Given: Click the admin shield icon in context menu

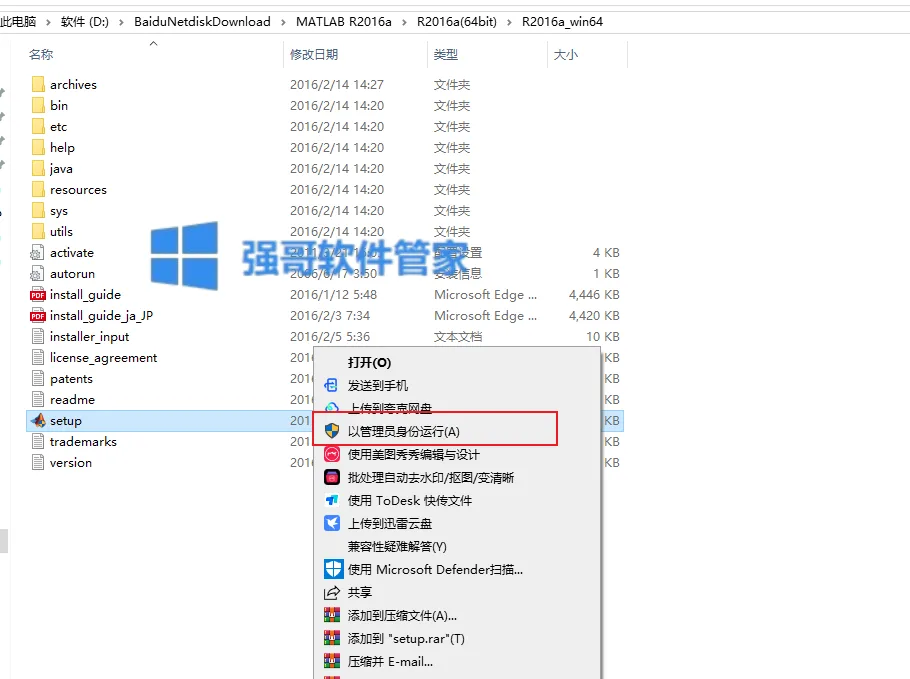Looking at the screenshot, I should 332,431.
